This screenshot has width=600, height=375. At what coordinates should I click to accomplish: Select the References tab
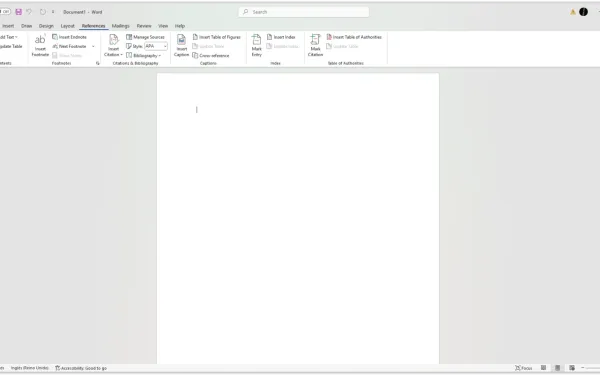[x=93, y=26]
